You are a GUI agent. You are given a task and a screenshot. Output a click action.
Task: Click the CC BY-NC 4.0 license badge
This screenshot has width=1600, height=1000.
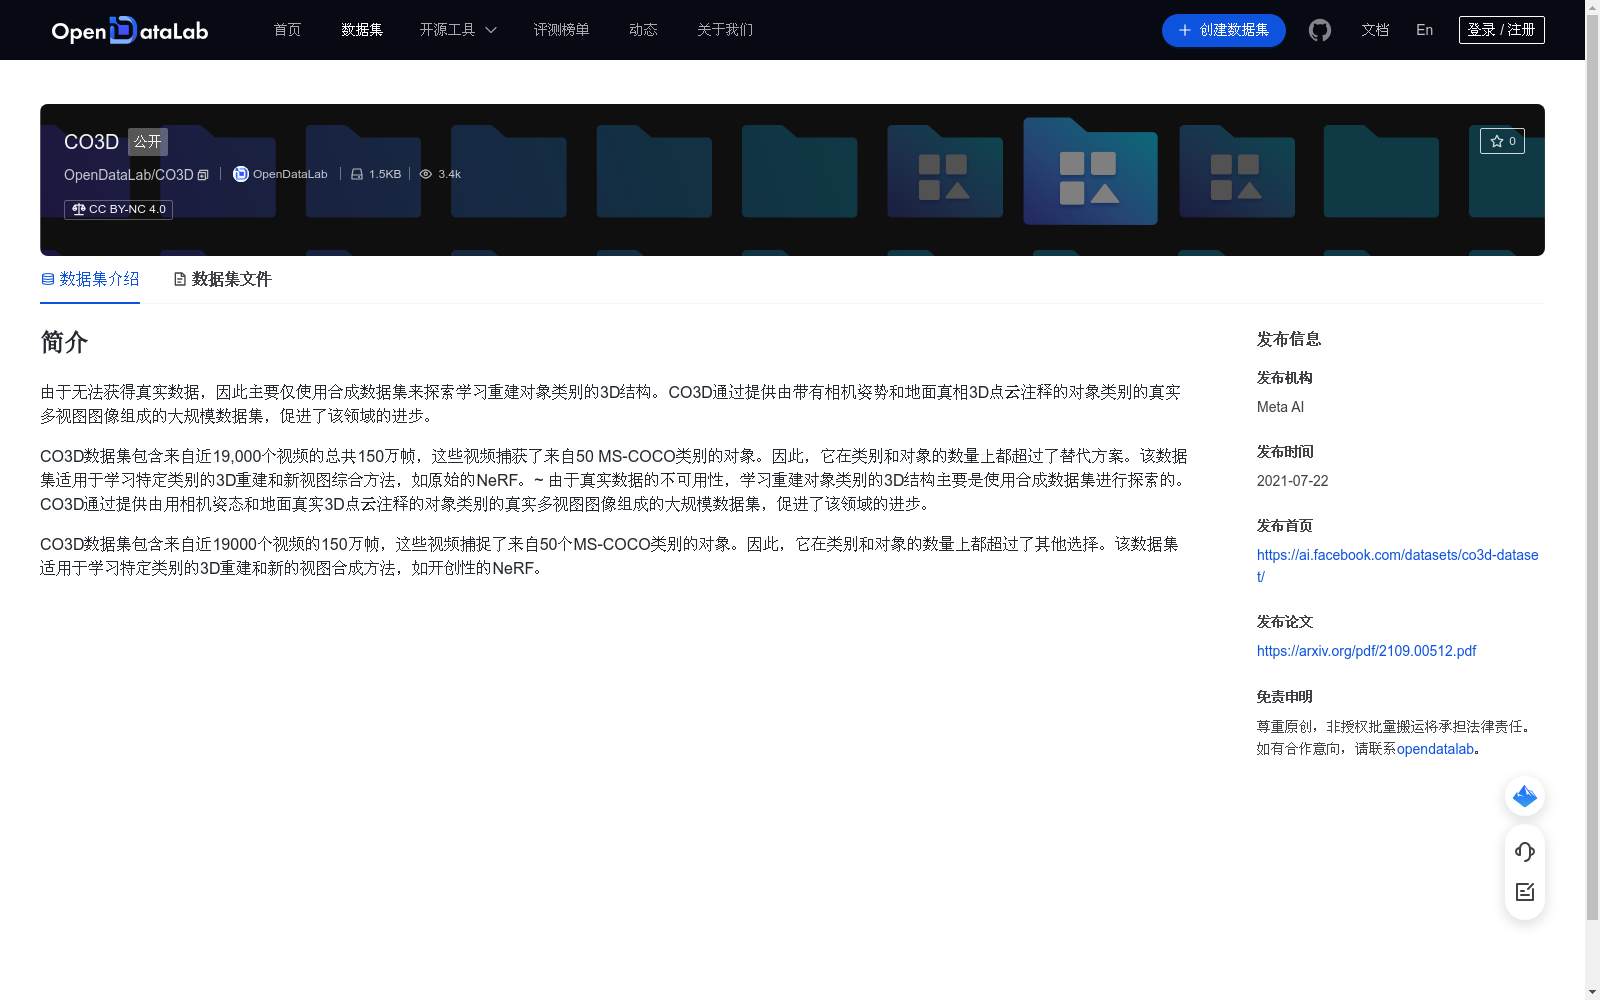click(118, 209)
